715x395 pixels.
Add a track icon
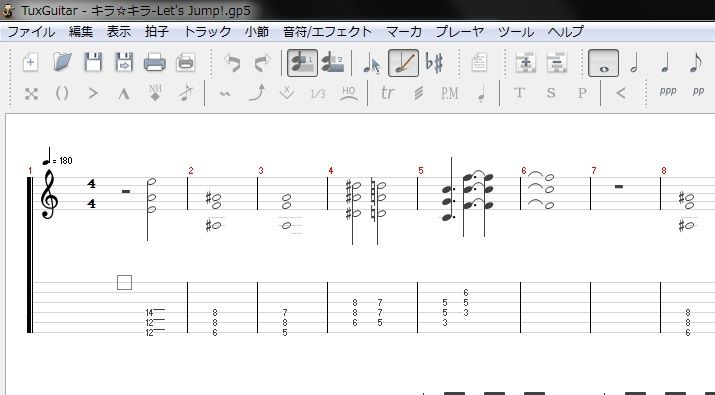click(525, 62)
